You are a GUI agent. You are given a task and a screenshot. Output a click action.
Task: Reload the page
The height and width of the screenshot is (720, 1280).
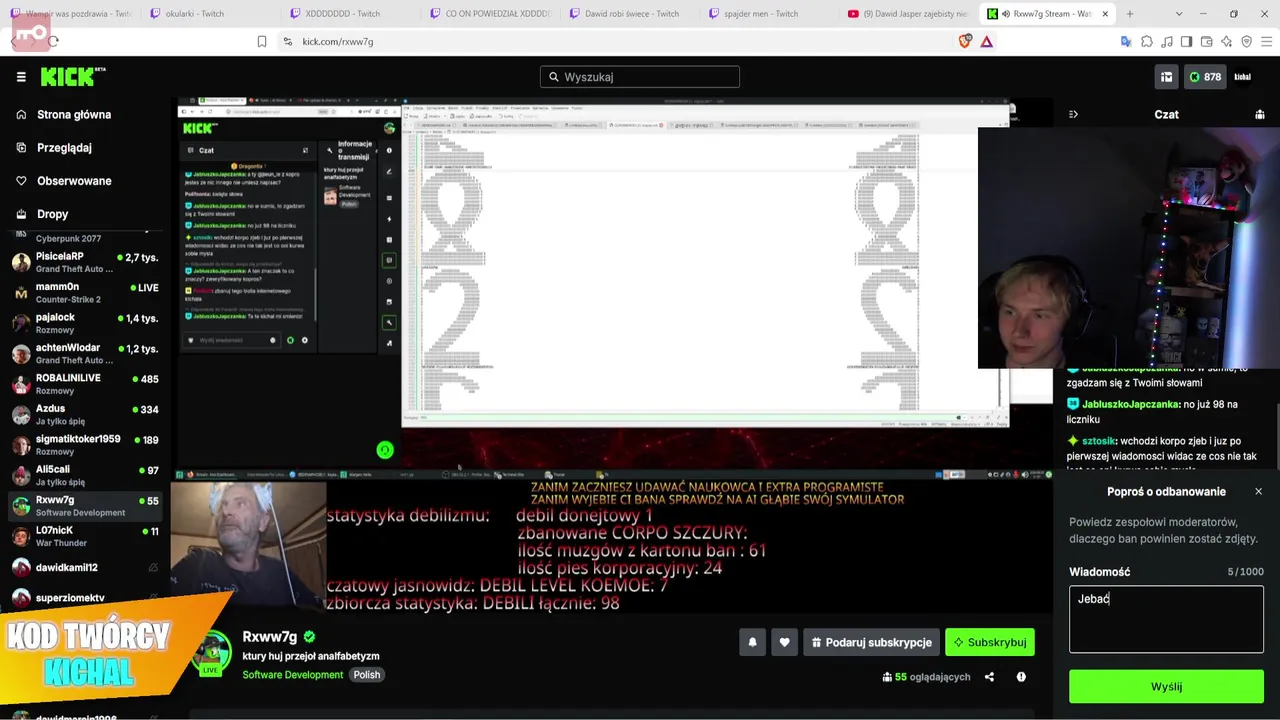pyautogui.click(x=53, y=41)
